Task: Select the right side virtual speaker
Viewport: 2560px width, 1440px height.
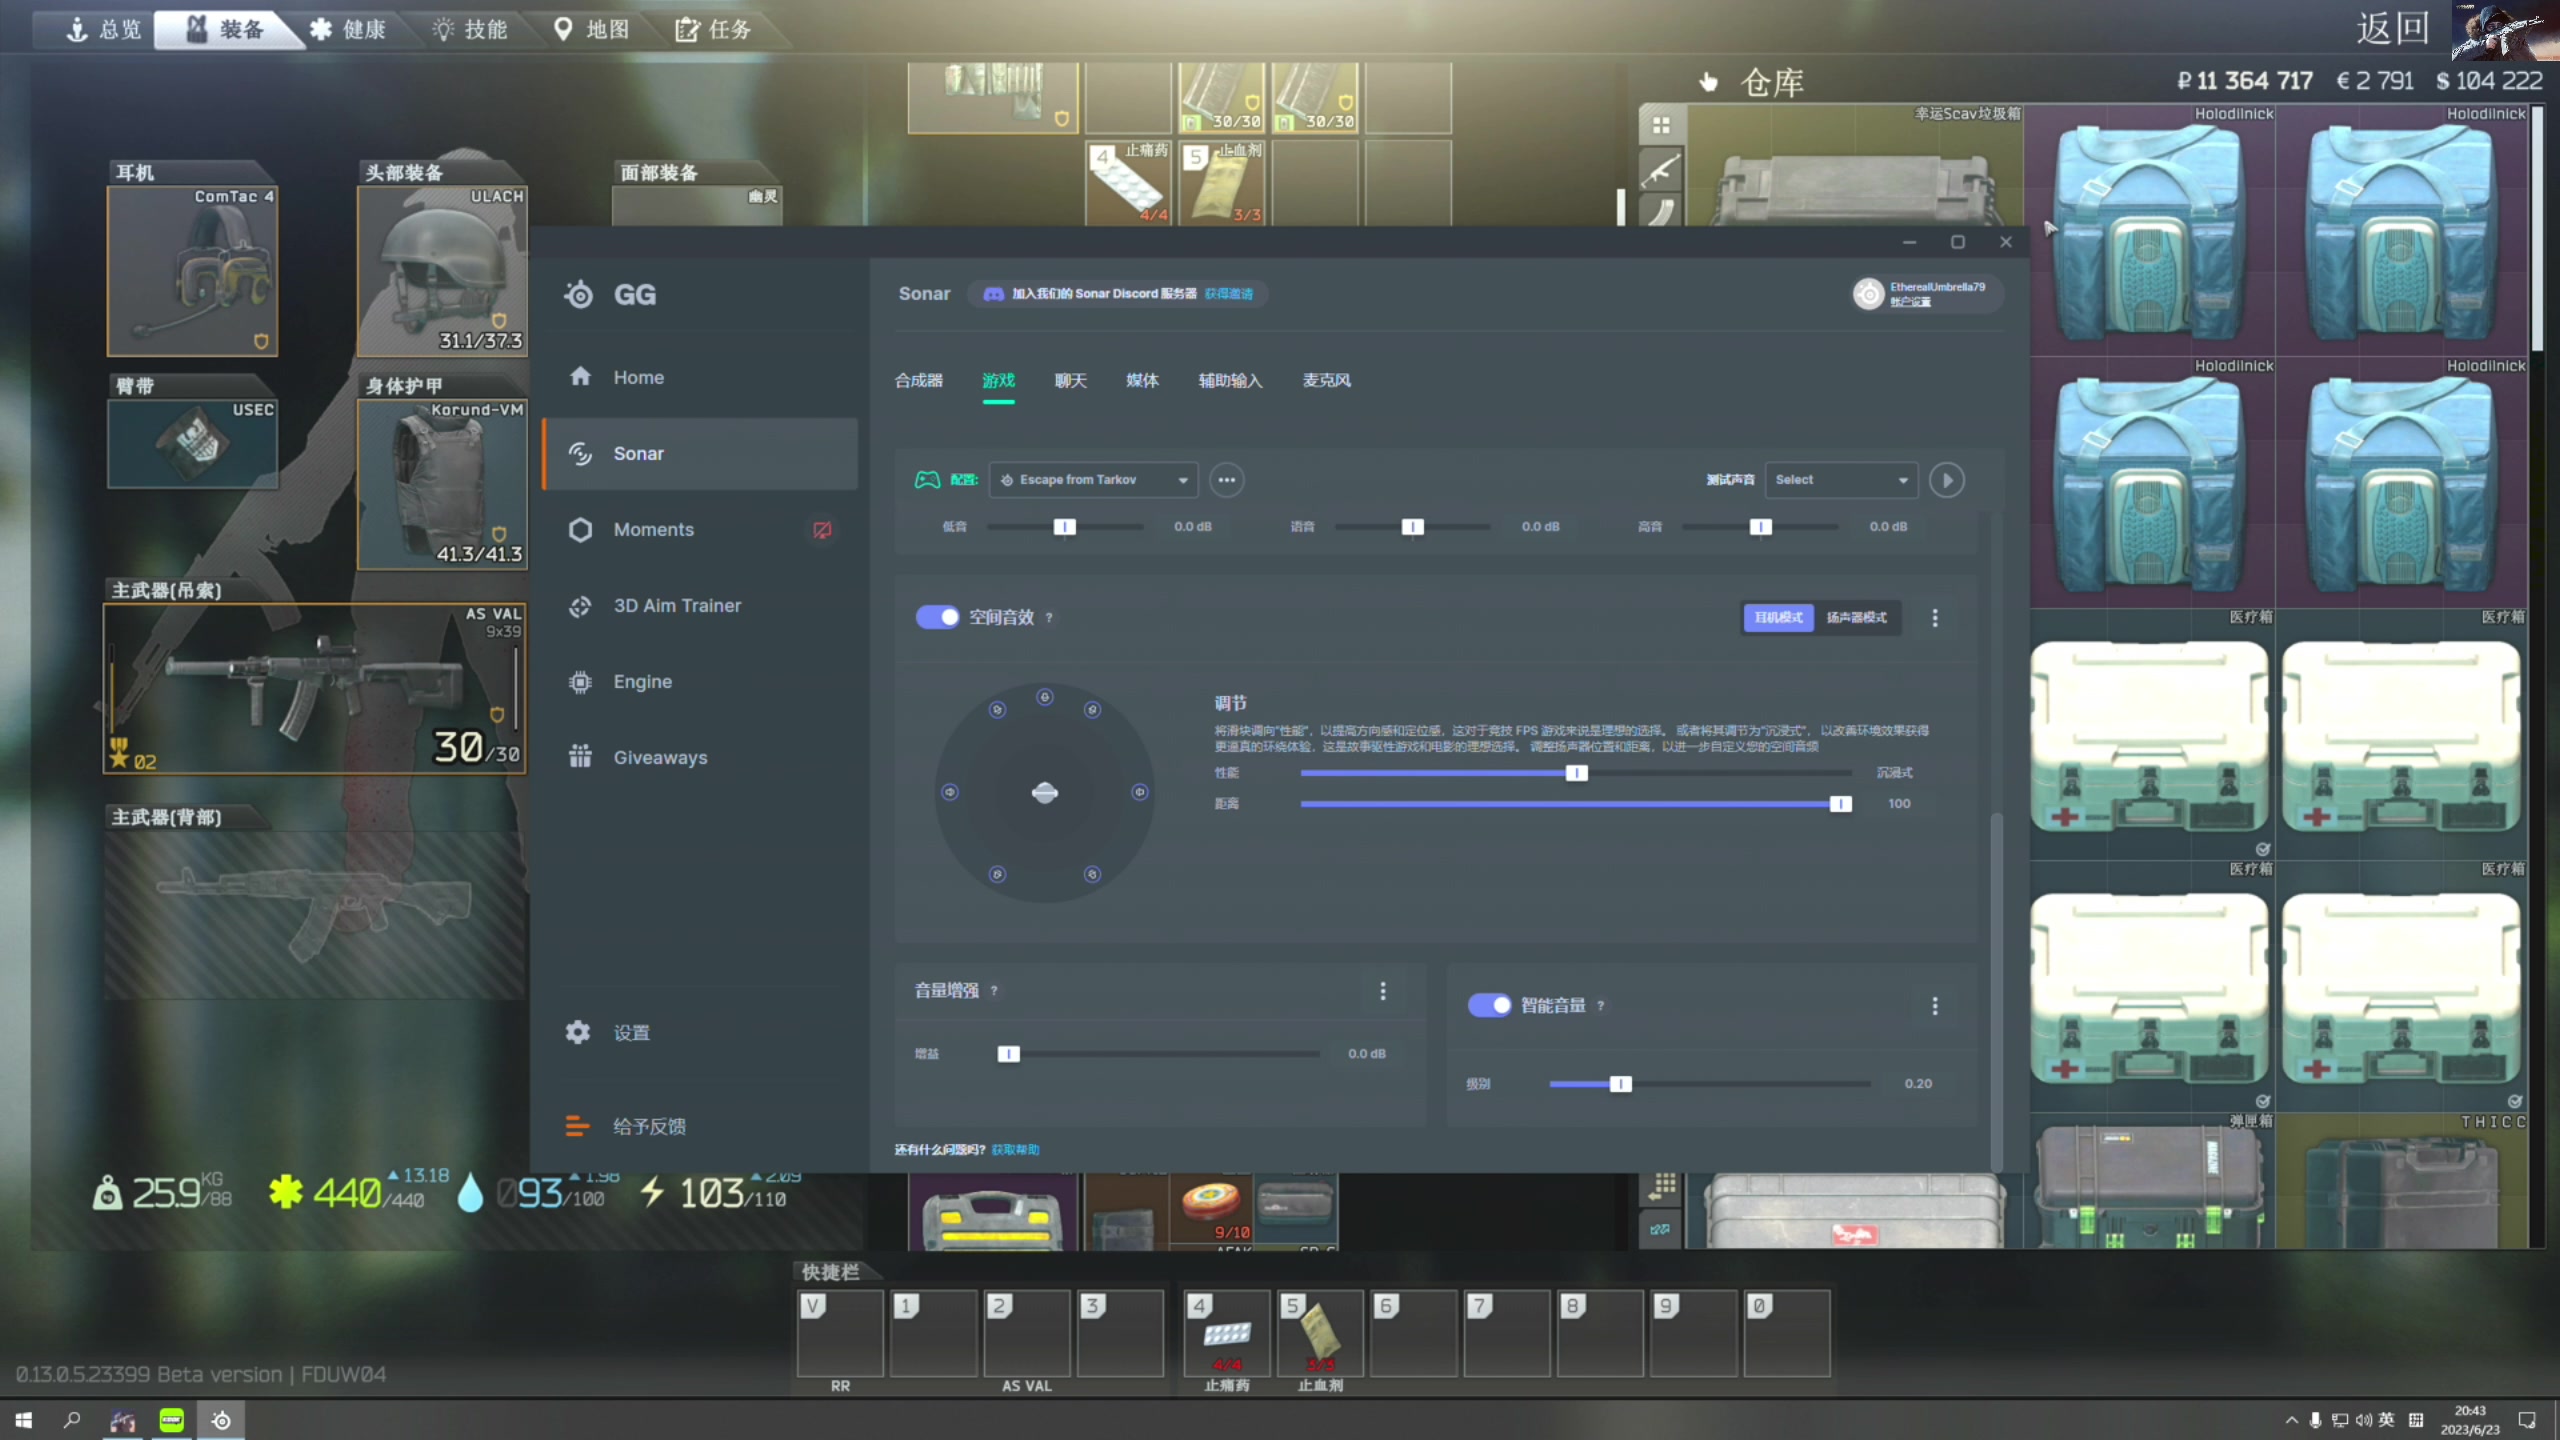Action: (1139, 792)
